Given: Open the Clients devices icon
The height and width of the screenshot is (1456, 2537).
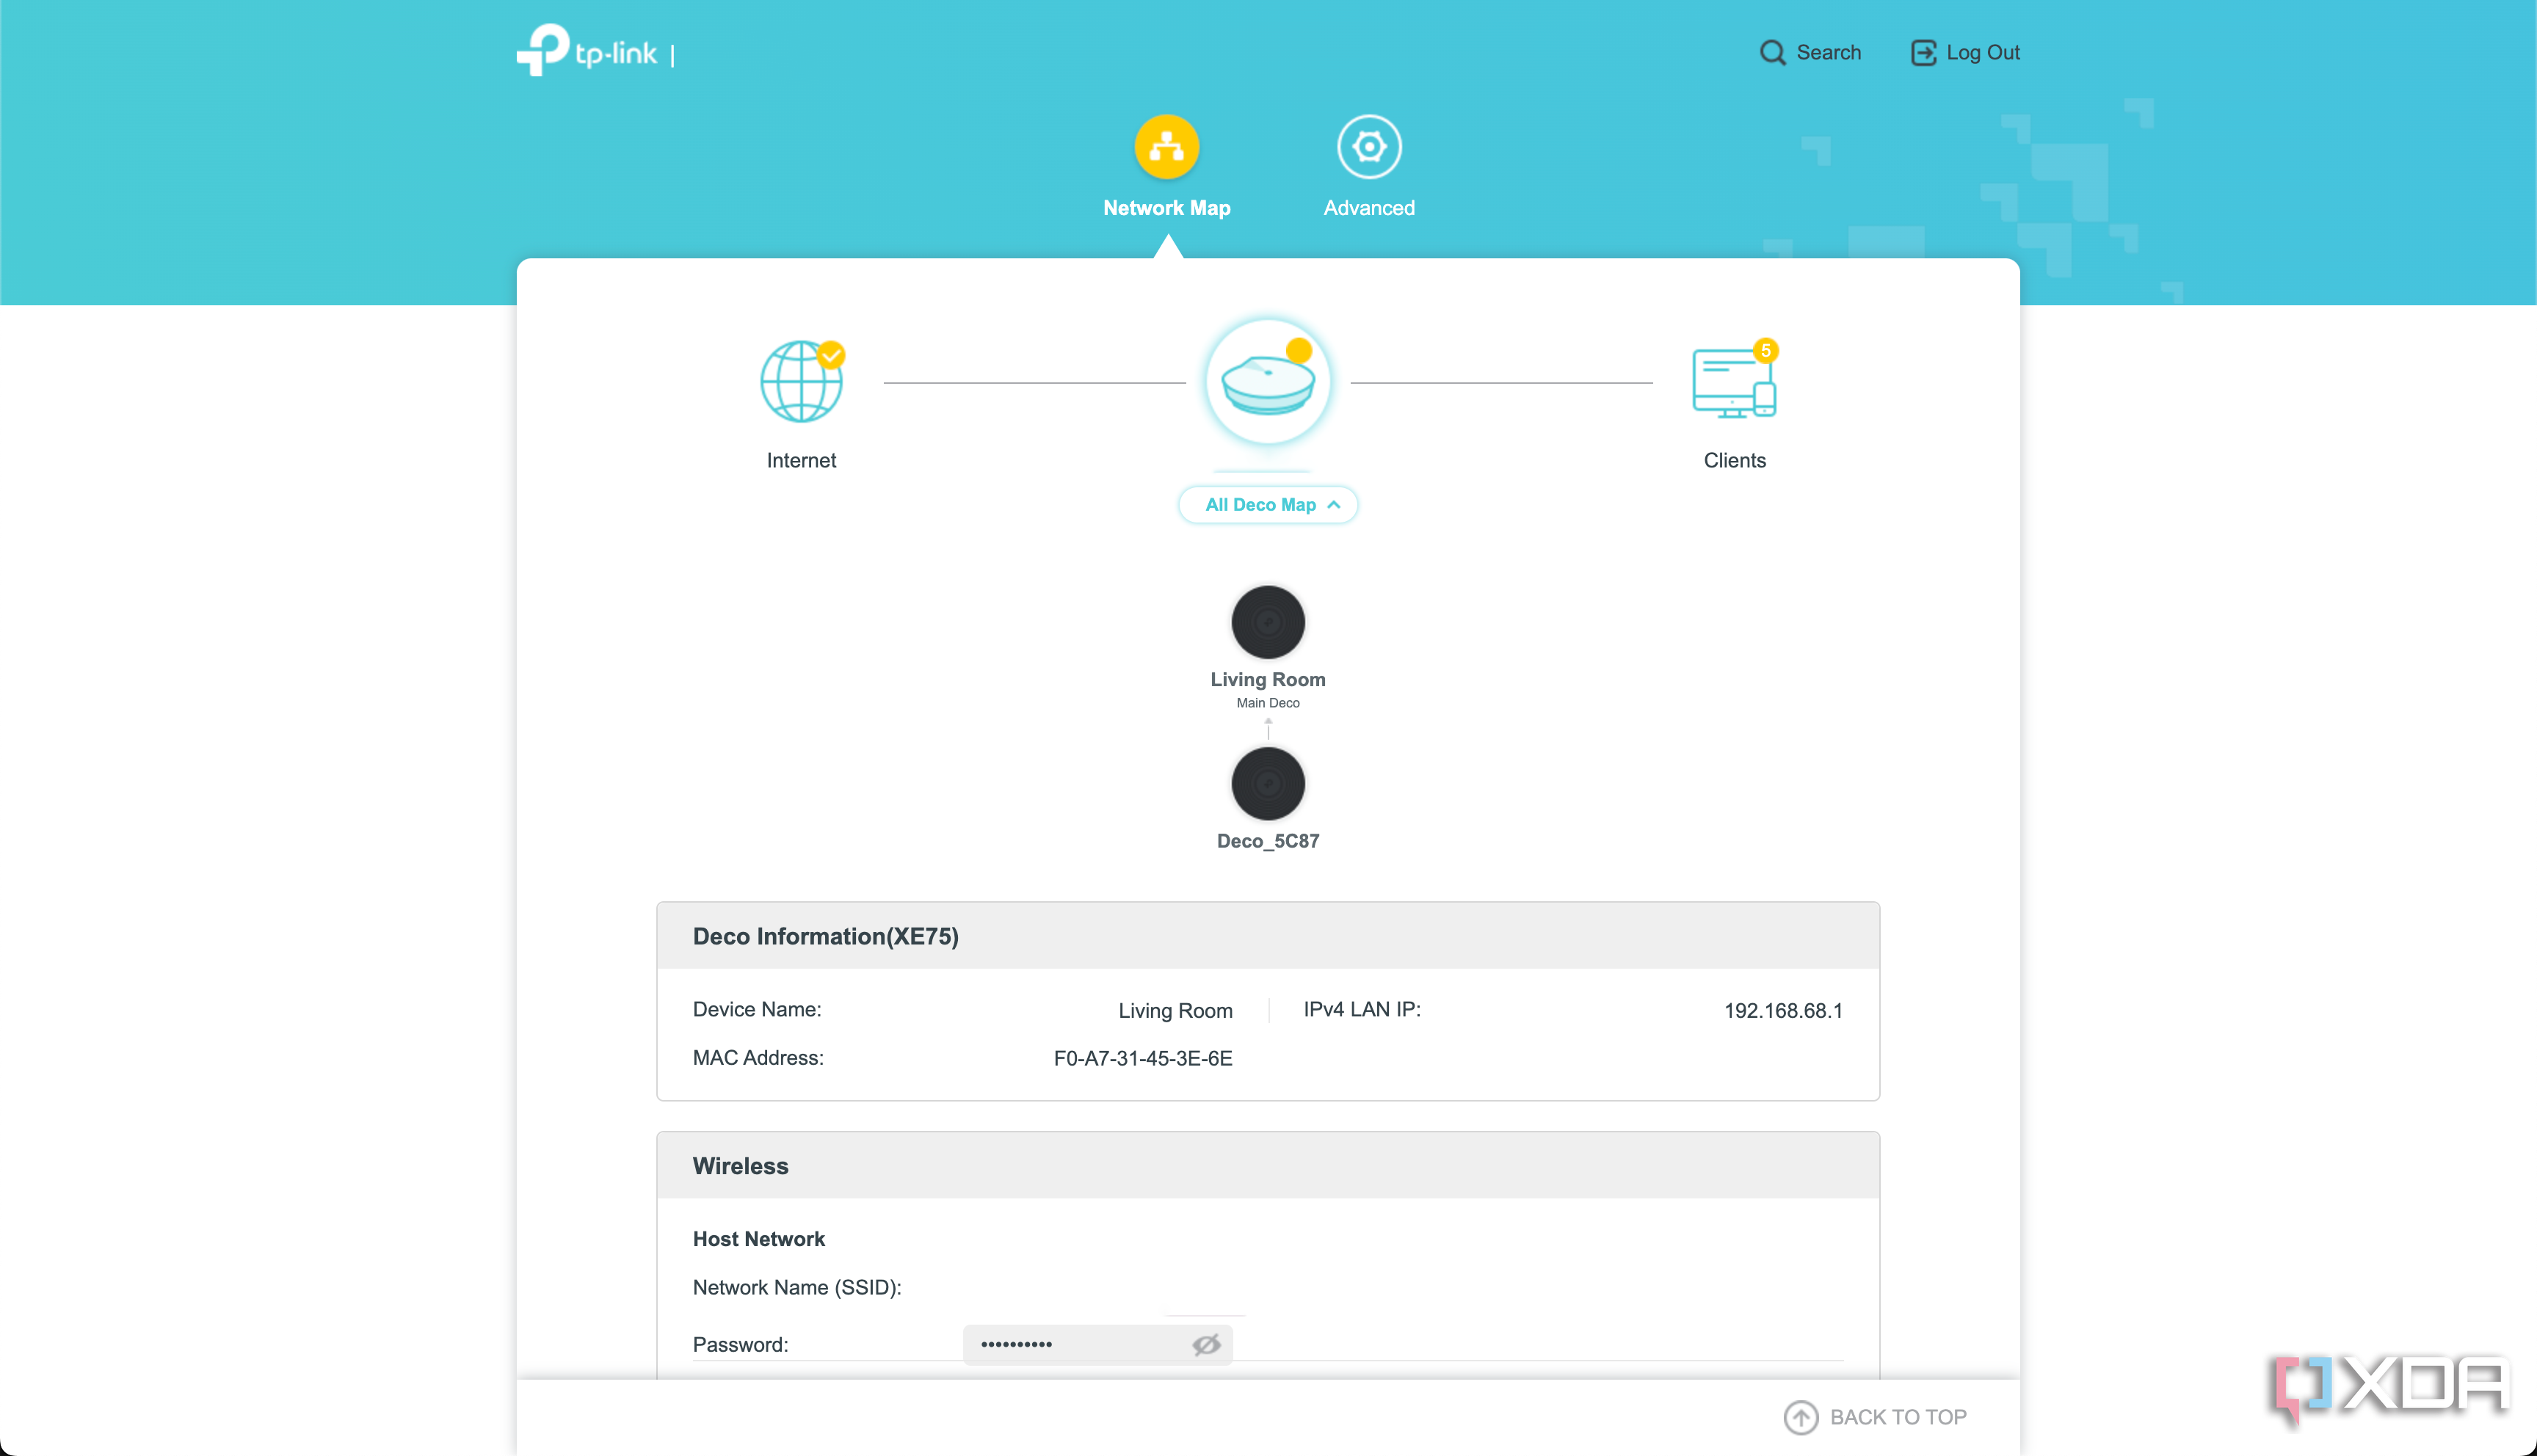Looking at the screenshot, I should (x=1733, y=384).
